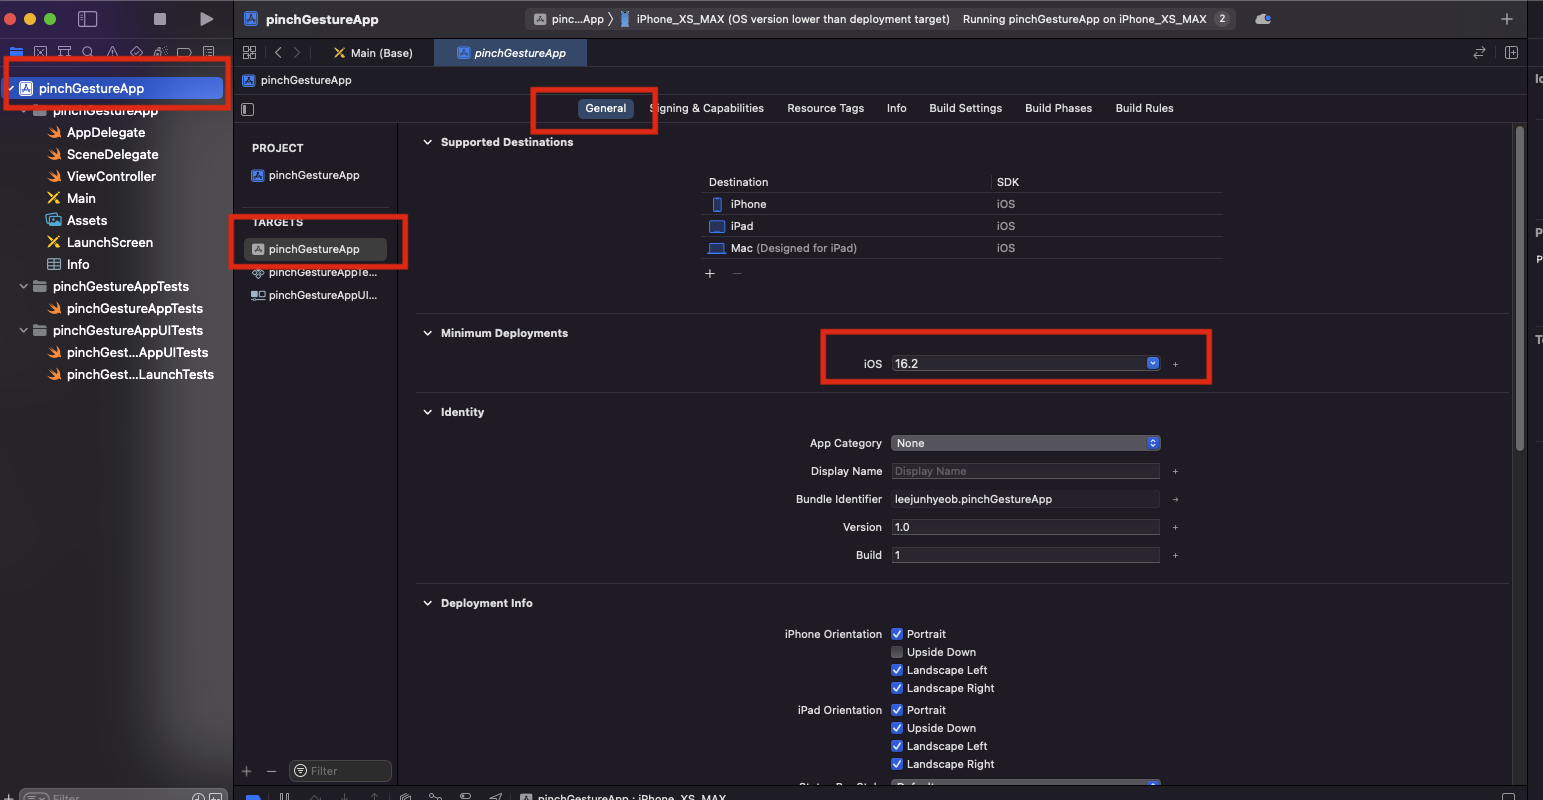
Task: Open the ViewController file
Action: click(x=111, y=176)
